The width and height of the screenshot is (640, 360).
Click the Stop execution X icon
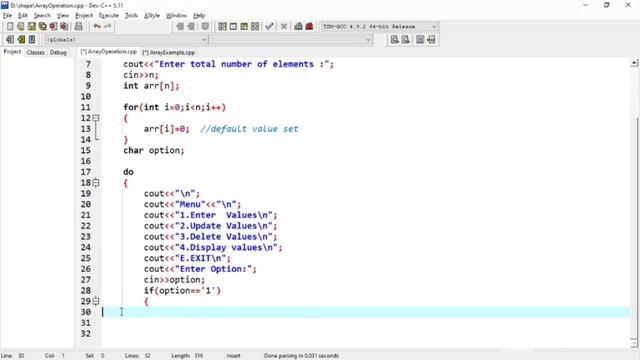point(284,27)
